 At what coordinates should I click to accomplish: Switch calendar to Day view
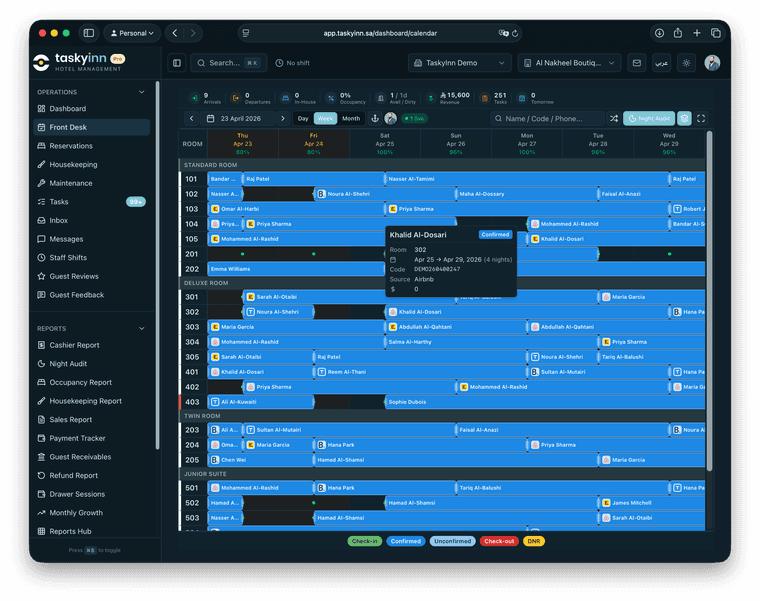click(303, 118)
